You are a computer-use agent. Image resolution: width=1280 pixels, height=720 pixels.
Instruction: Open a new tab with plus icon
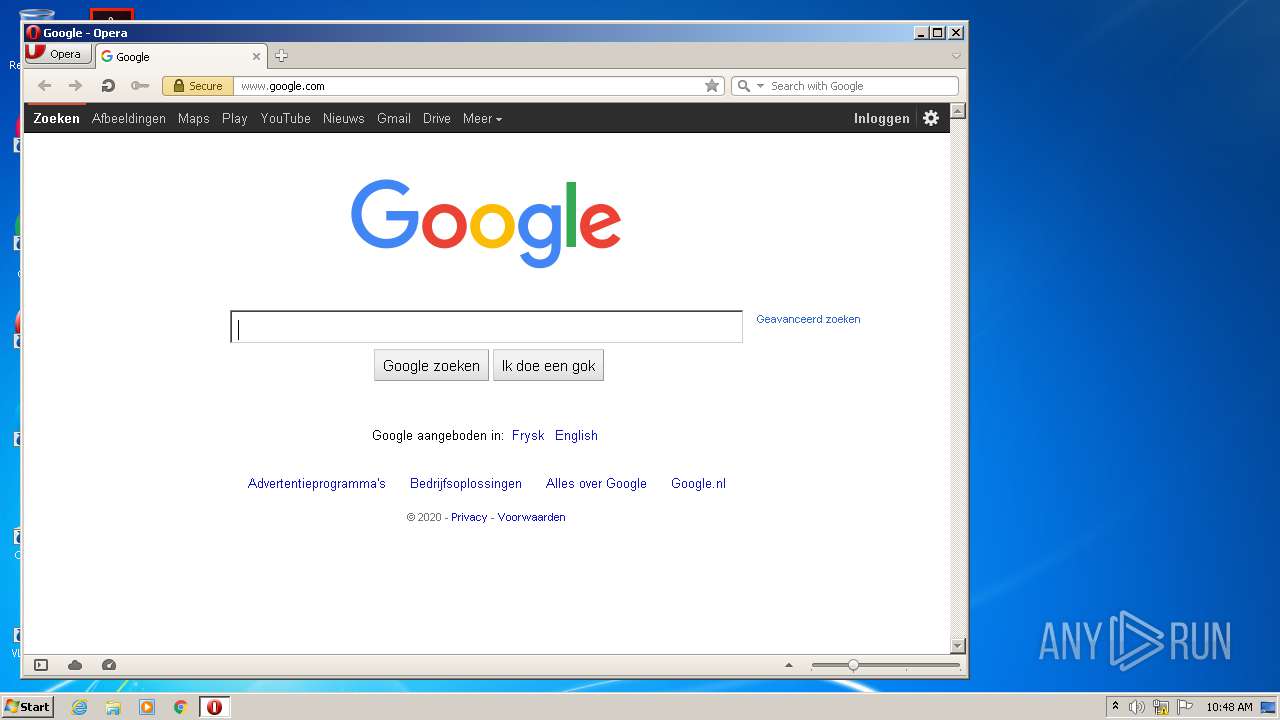point(281,56)
